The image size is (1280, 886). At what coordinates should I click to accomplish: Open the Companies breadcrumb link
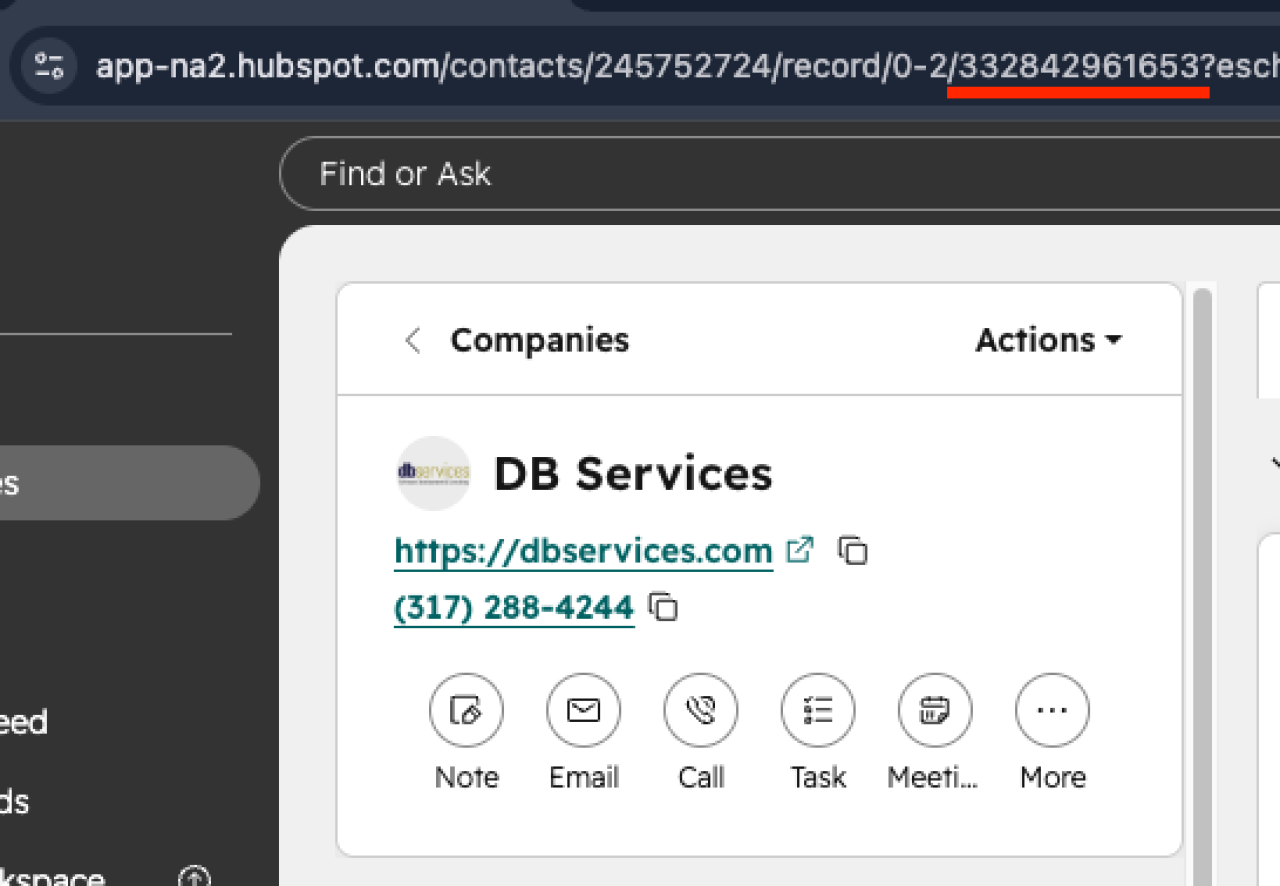[x=540, y=340]
